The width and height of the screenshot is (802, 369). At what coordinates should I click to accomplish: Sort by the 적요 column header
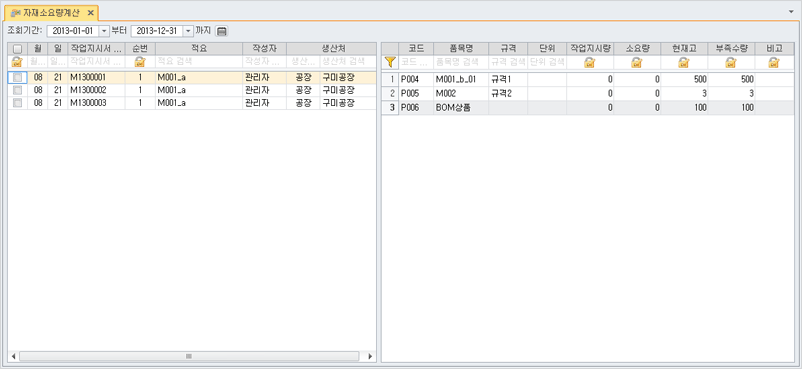(x=198, y=49)
